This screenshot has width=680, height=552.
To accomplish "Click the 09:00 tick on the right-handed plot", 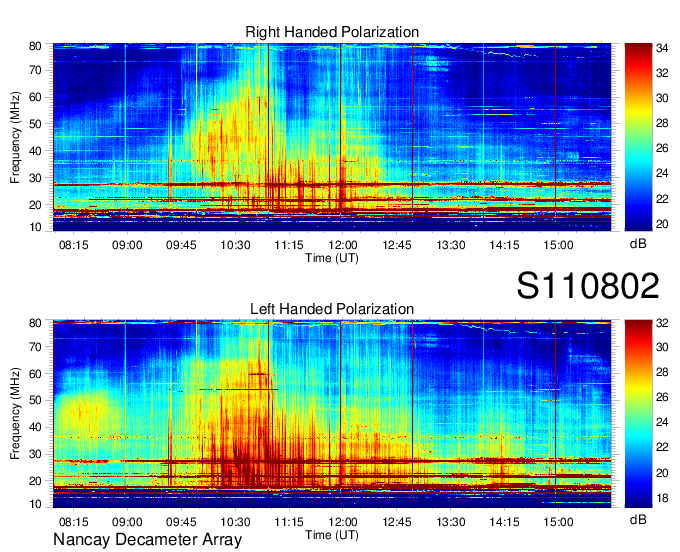I will point(127,245).
